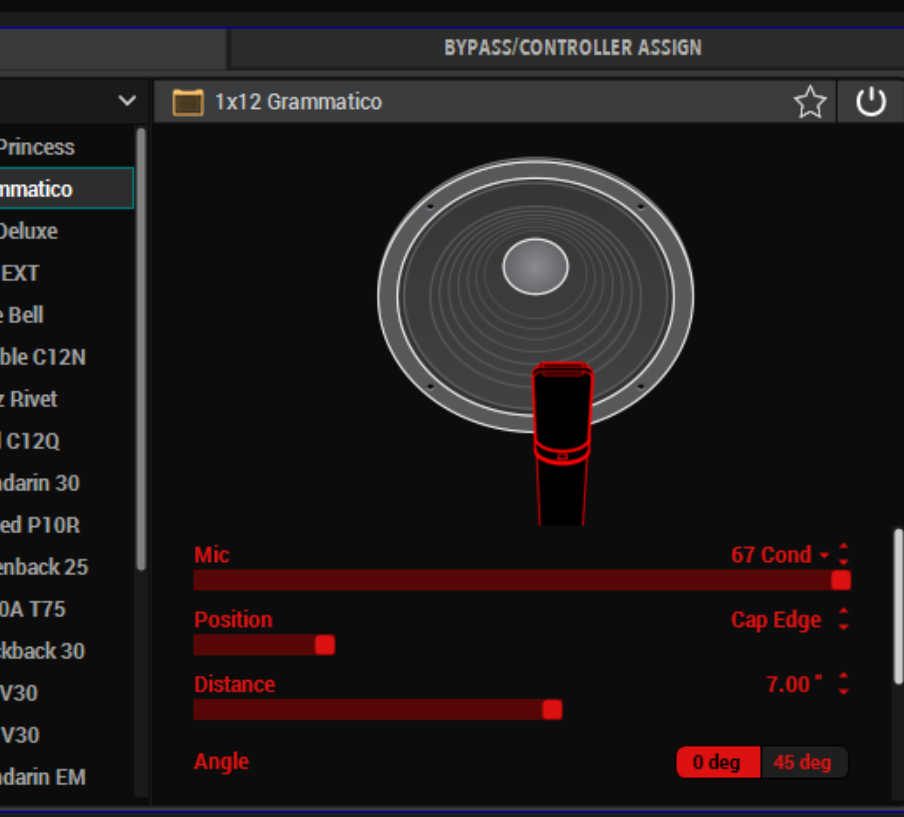Open the Bypass/Controller Assign tab
Viewport: 904px width, 817px height.
(x=572, y=47)
